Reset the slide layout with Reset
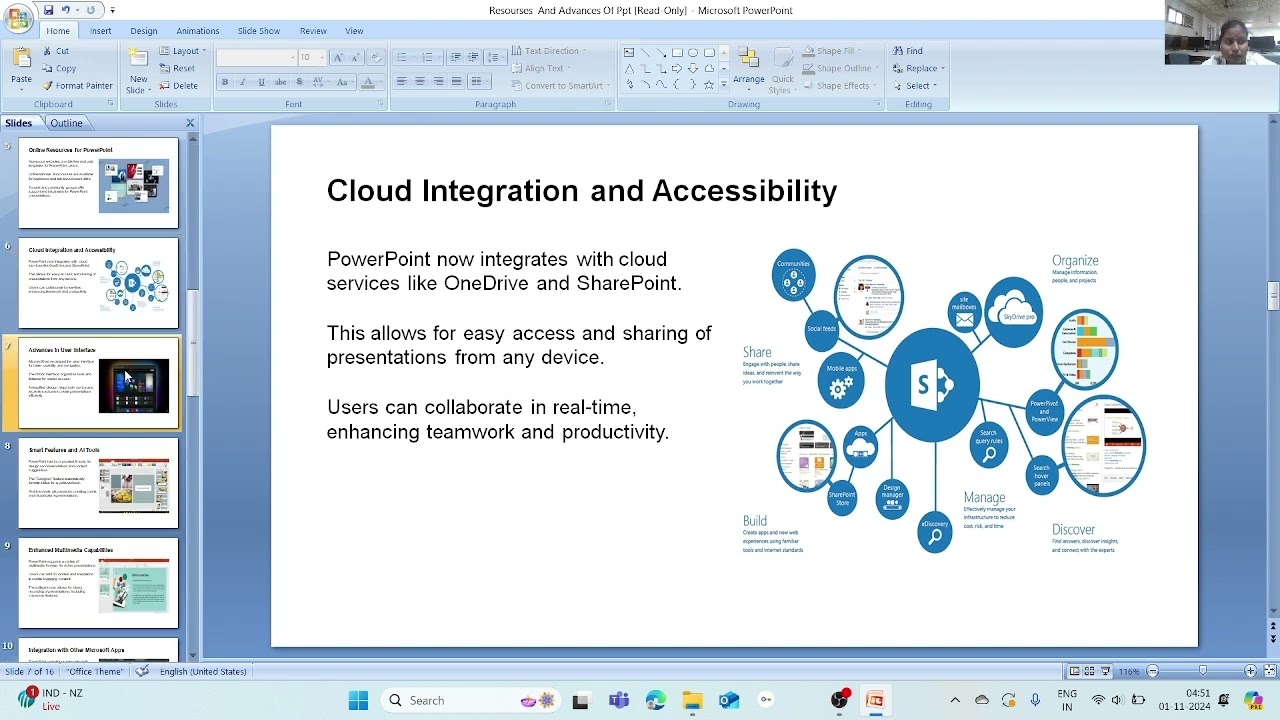Screen dimensions: 1280x720 (x=177, y=68)
